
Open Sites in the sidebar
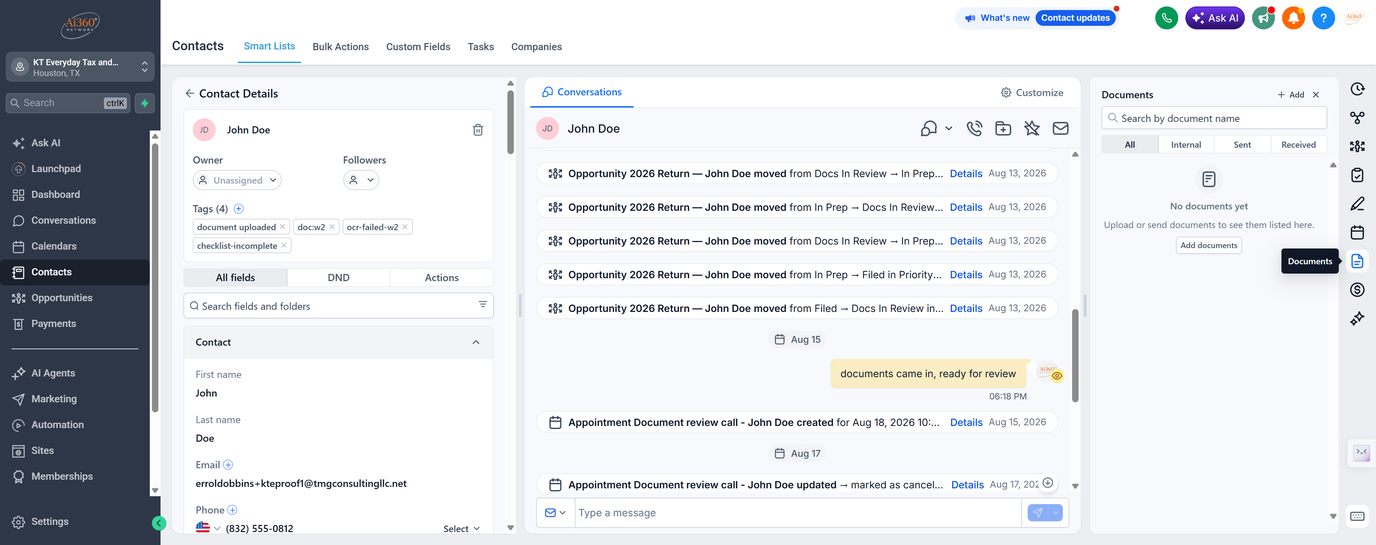[x=43, y=451]
